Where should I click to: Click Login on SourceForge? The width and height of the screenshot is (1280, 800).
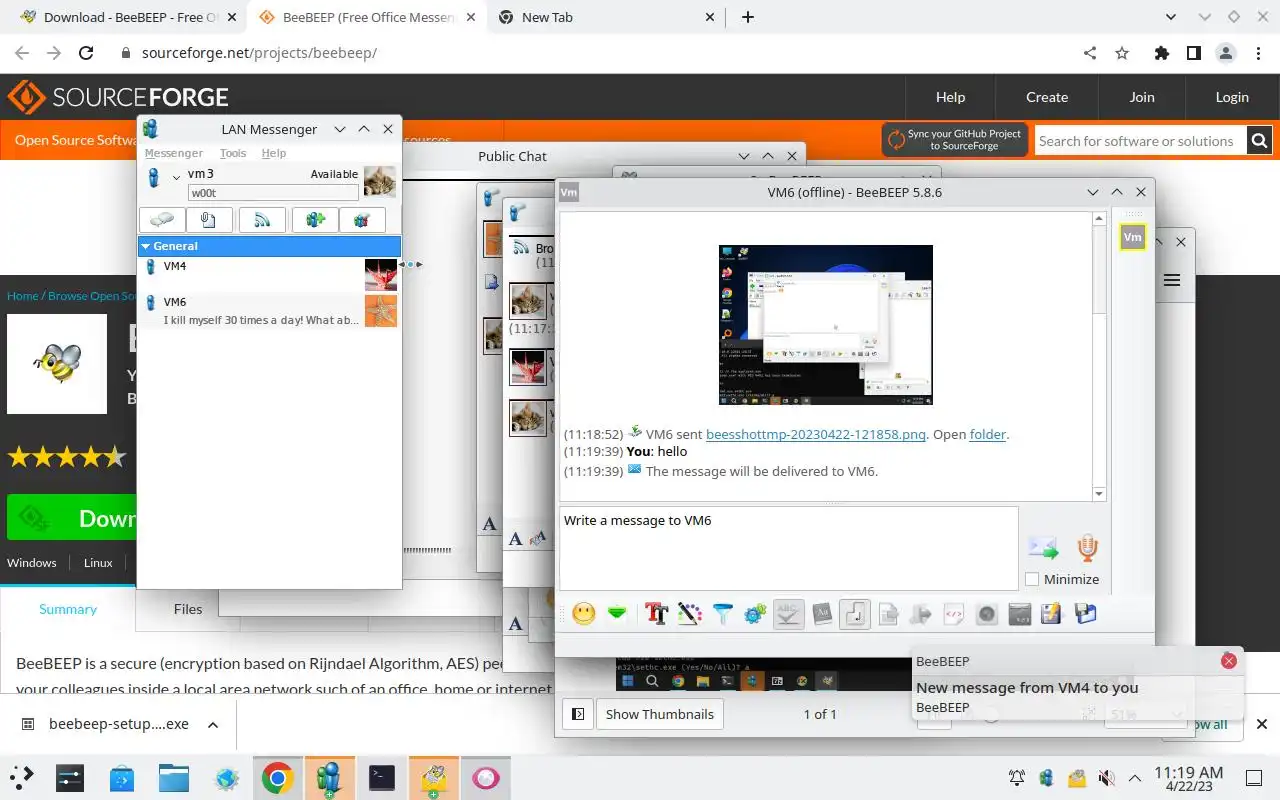pos(1232,97)
